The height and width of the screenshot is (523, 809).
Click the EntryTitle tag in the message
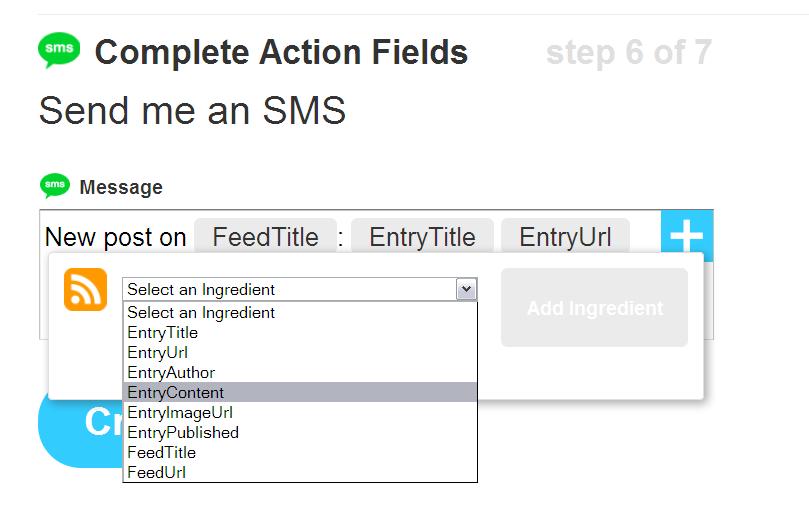point(422,237)
